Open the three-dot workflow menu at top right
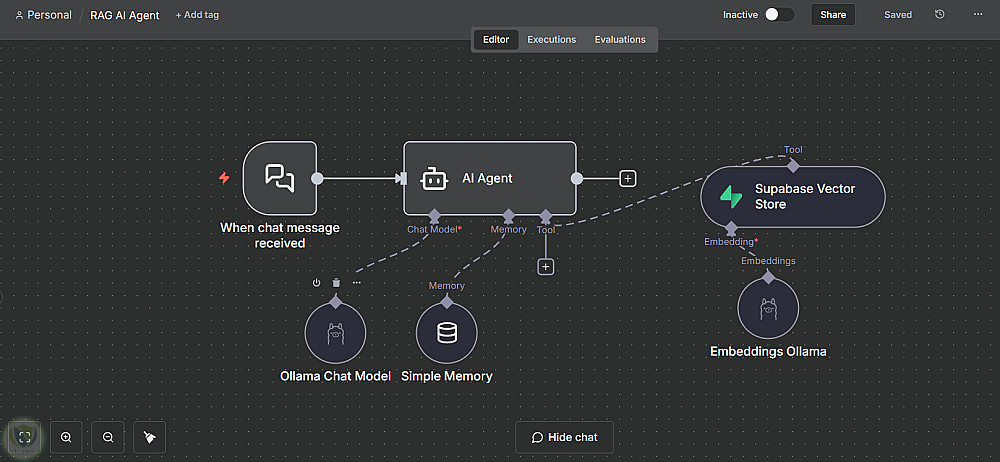Image resolution: width=1000 pixels, height=462 pixels. coord(978,15)
